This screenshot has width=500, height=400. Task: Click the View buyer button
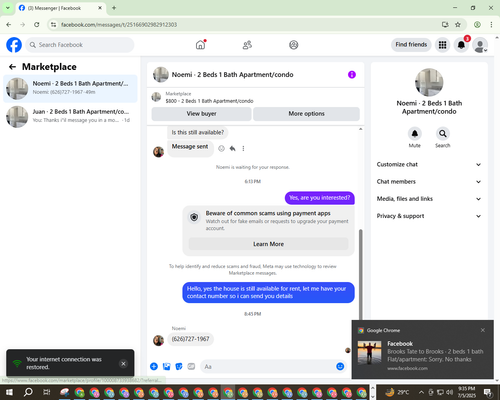point(201,114)
